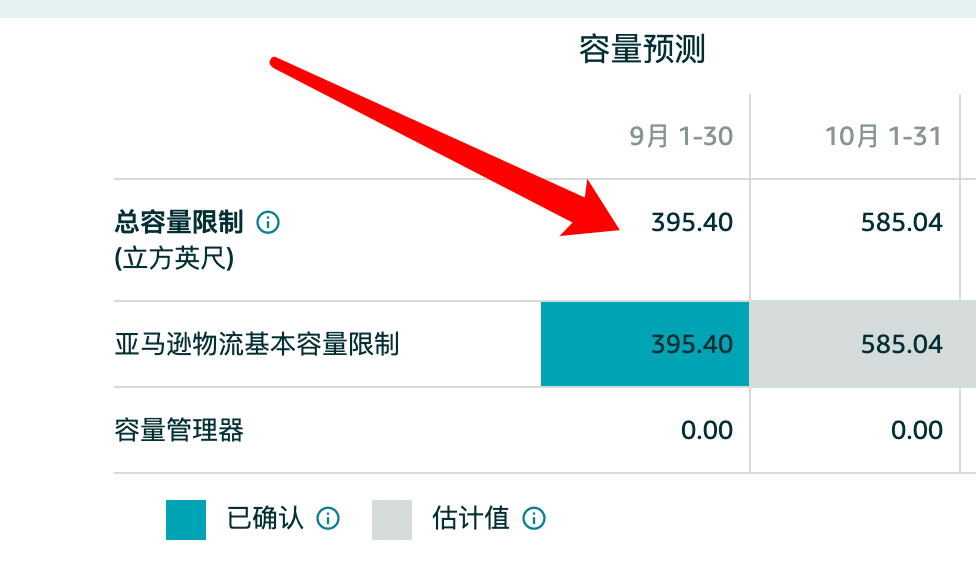Open the info icon next to 估计值
Viewport: 976px width, 574px height.
(x=533, y=518)
